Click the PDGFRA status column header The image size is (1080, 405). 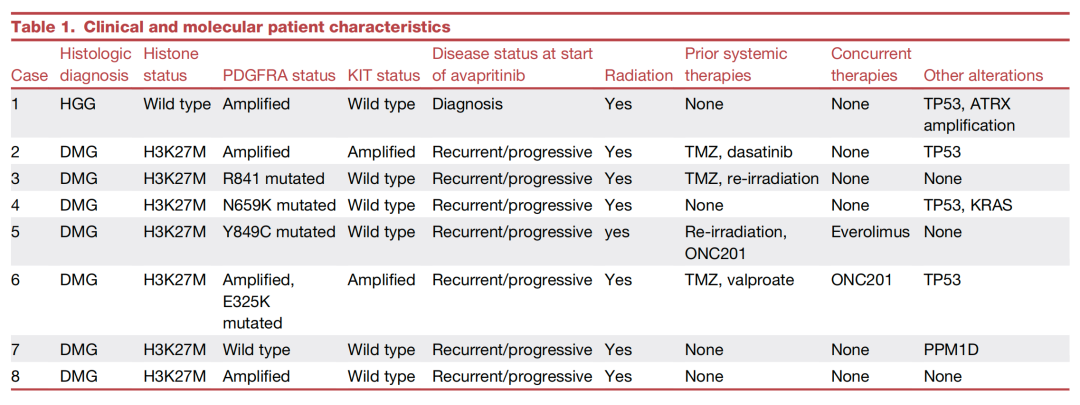(279, 75)
